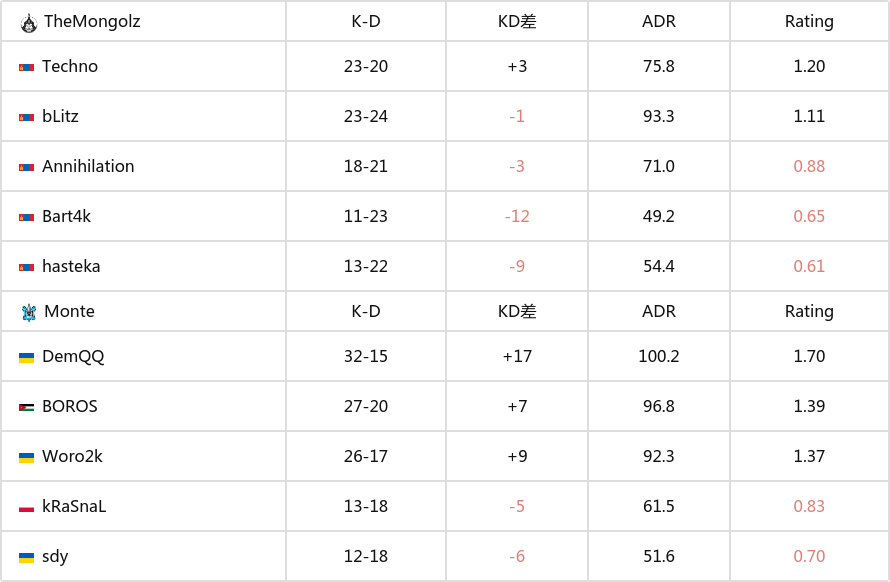The image size is (890, 582).
Task: Click Bart4k's -12 KD difference cell
Action: 517,216
